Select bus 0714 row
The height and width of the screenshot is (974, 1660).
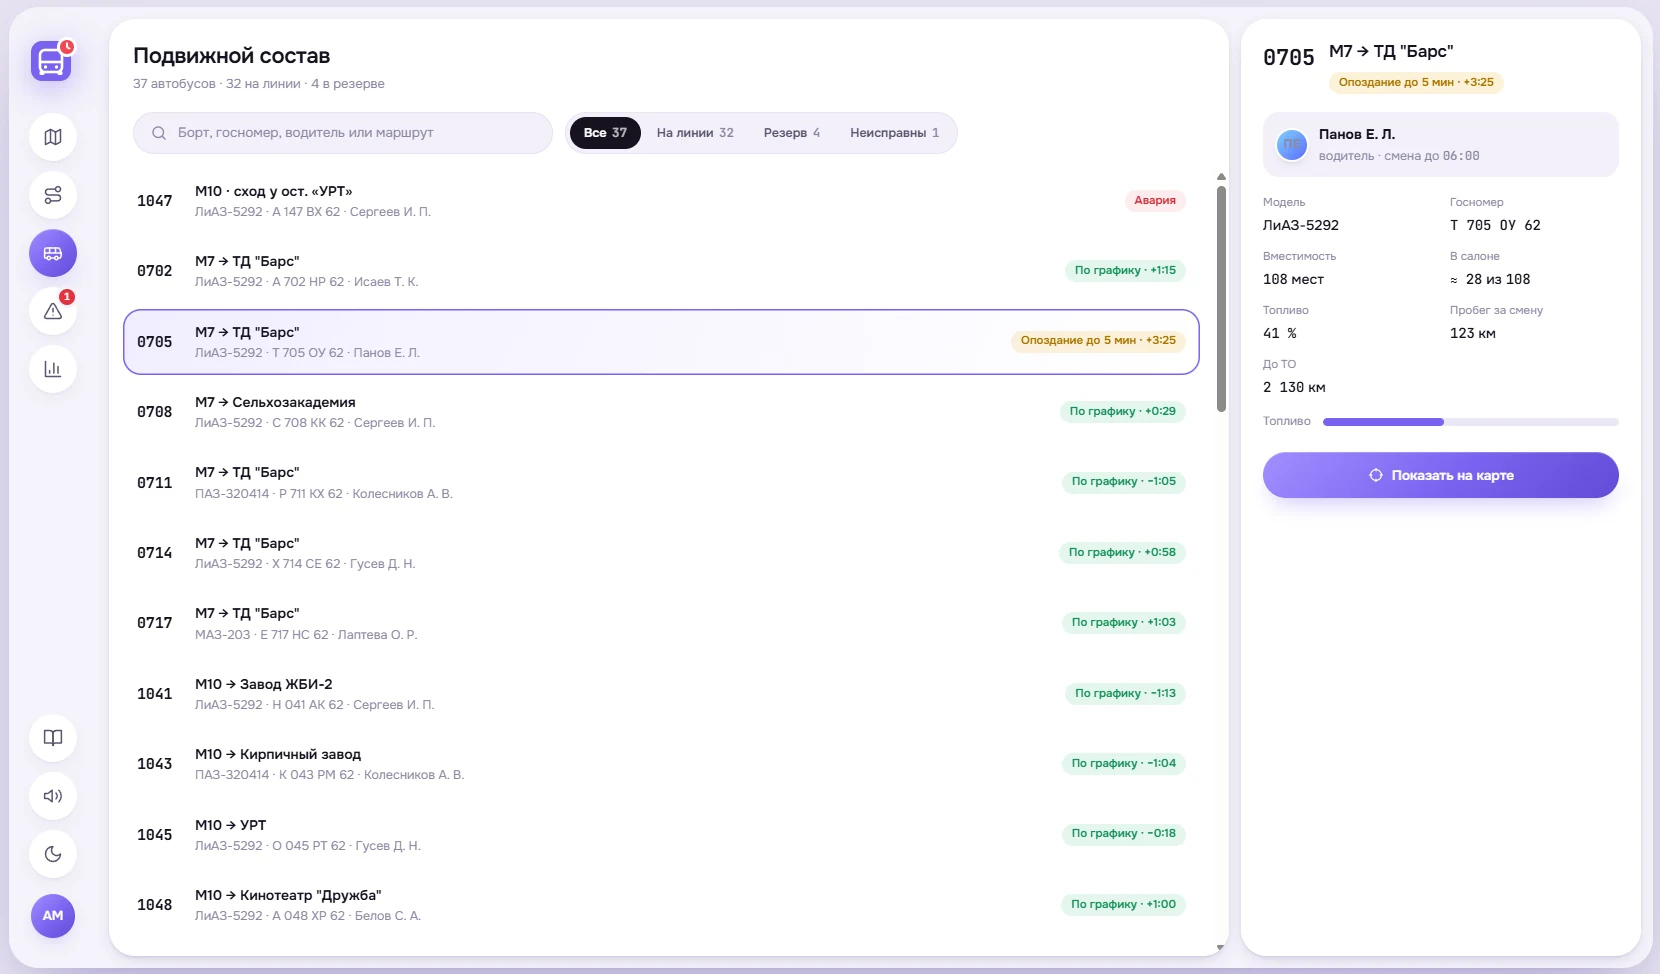pos(661,553)
